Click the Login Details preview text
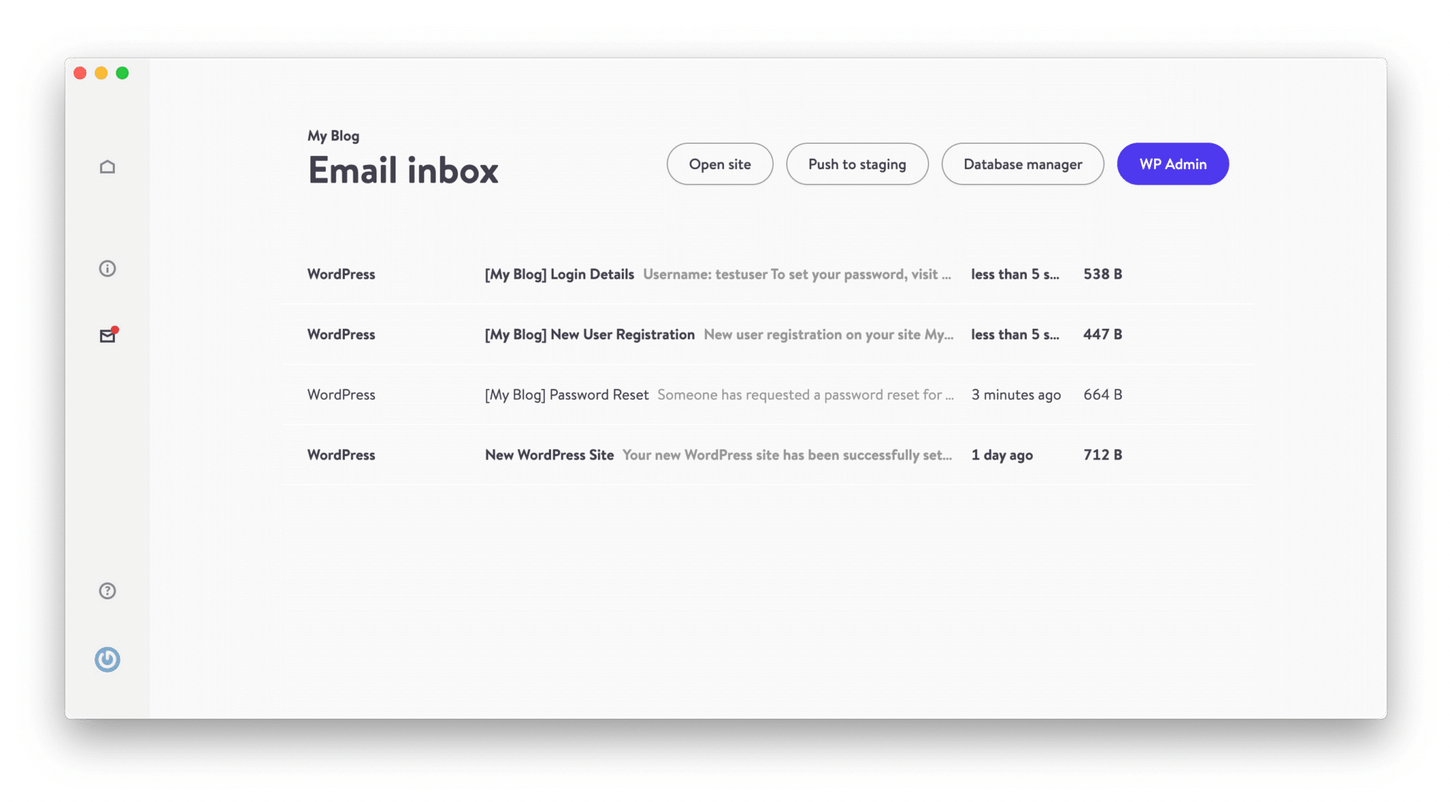This screenshot has height=802, width=1450. pos(797,274)
